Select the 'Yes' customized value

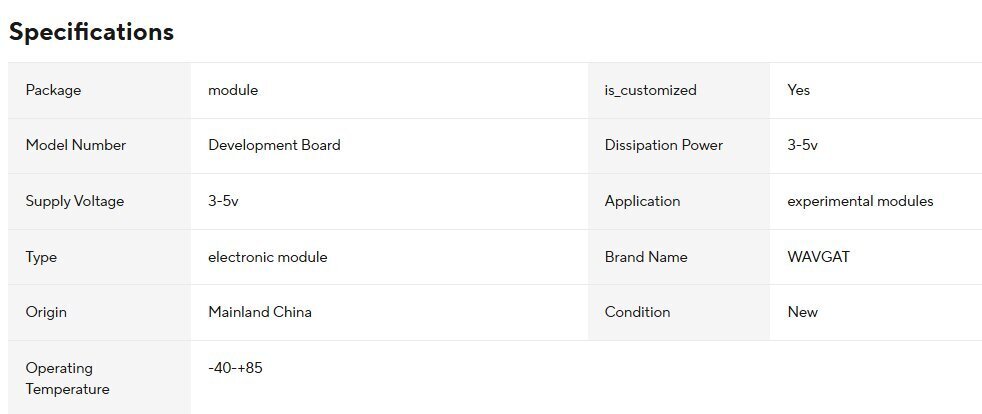(798, 90)
